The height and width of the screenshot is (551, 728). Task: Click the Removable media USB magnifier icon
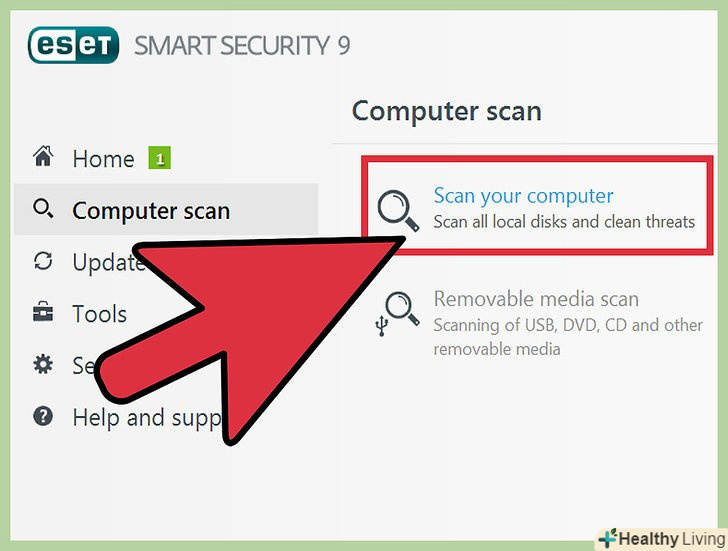[397, 313]
